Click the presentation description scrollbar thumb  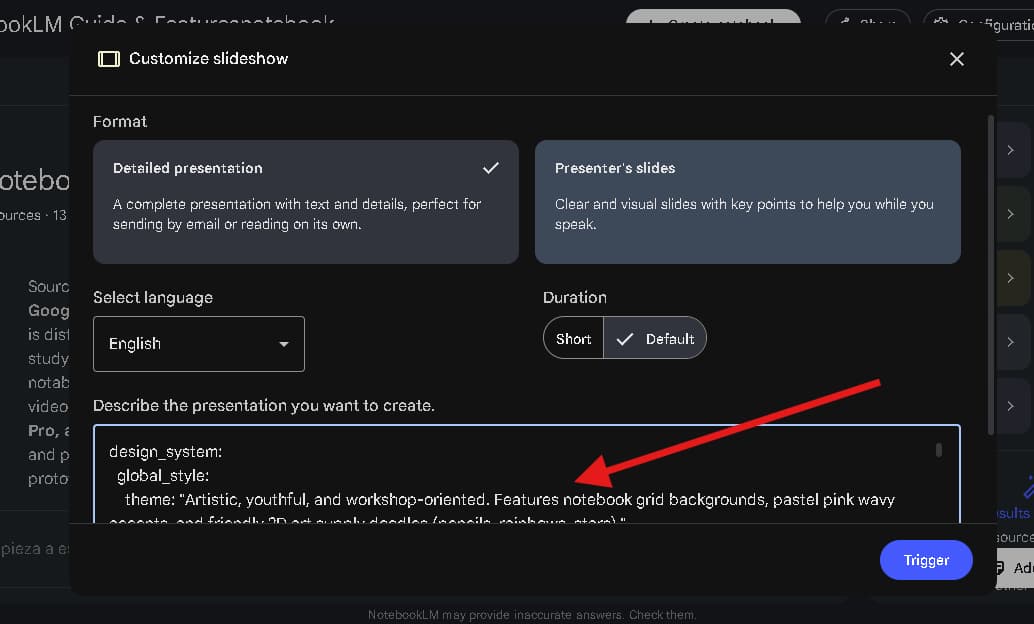coord(938,450)
